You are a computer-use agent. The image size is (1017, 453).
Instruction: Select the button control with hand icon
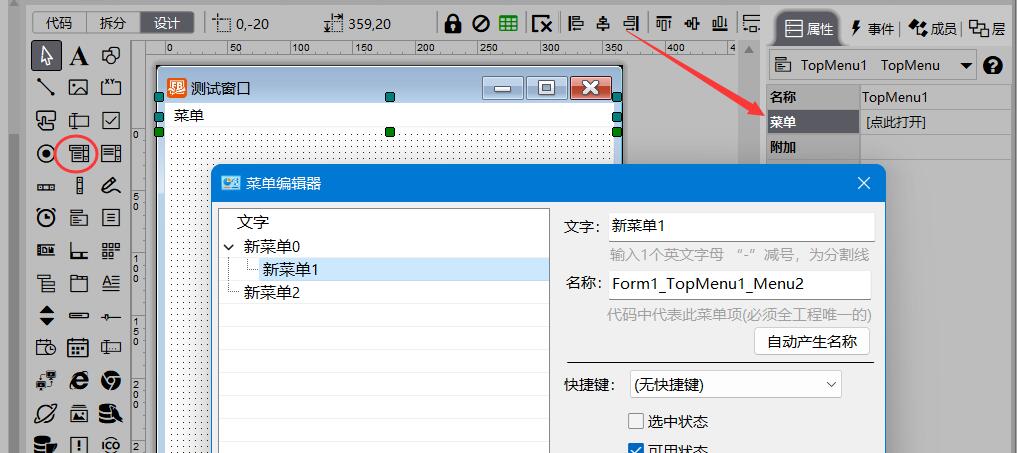[x=46, y=120]
